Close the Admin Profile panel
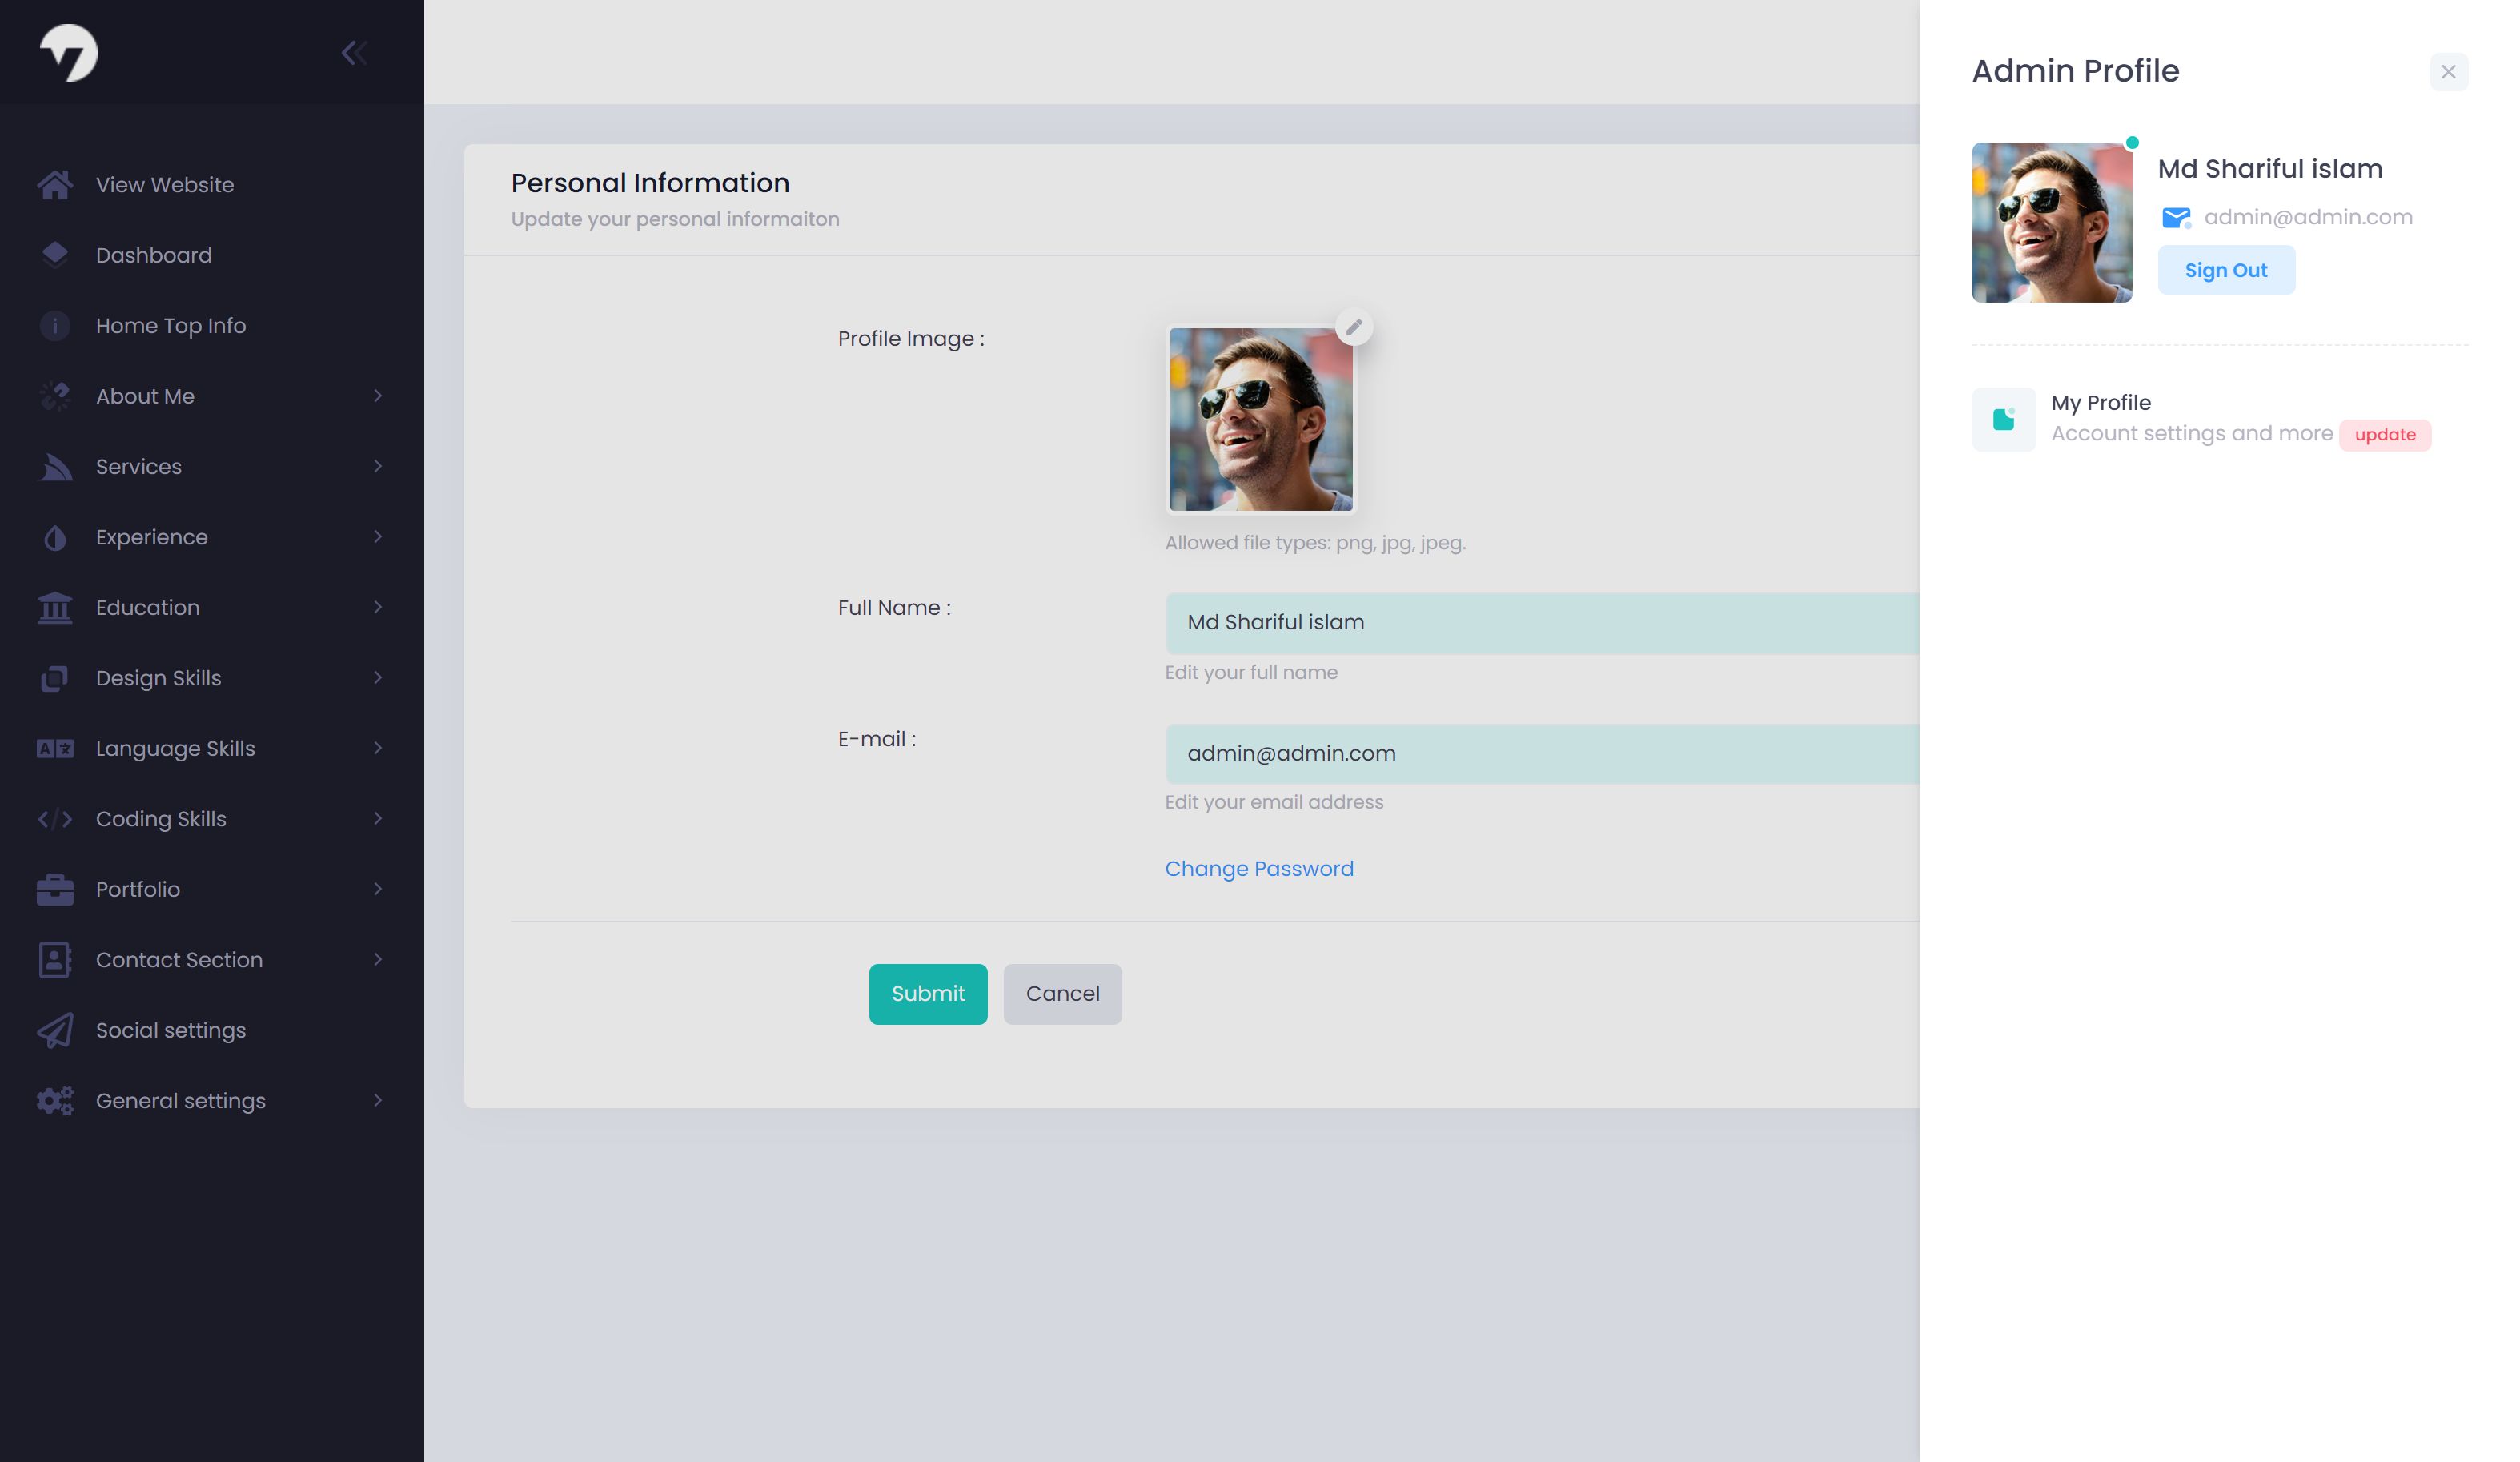 click(2448, 72)
